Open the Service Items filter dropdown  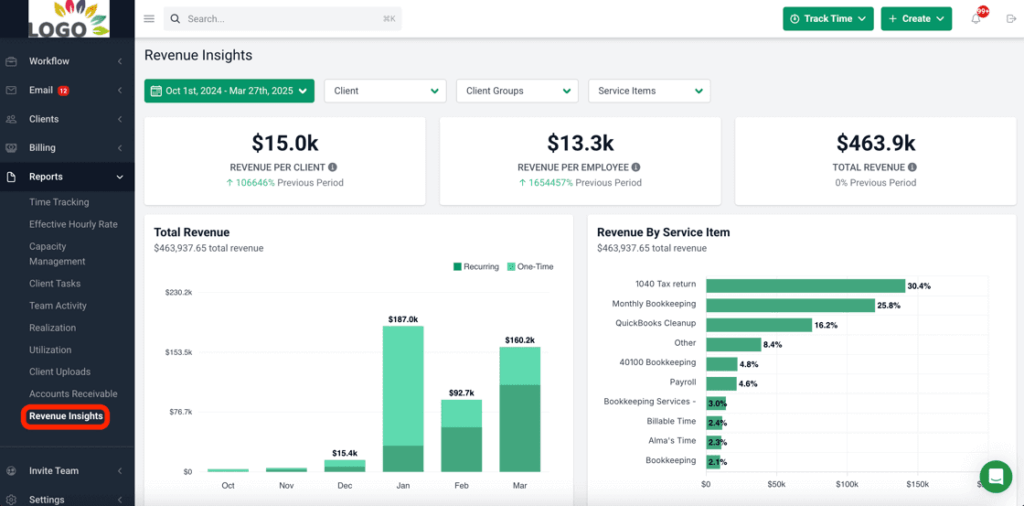pos(649,91)
